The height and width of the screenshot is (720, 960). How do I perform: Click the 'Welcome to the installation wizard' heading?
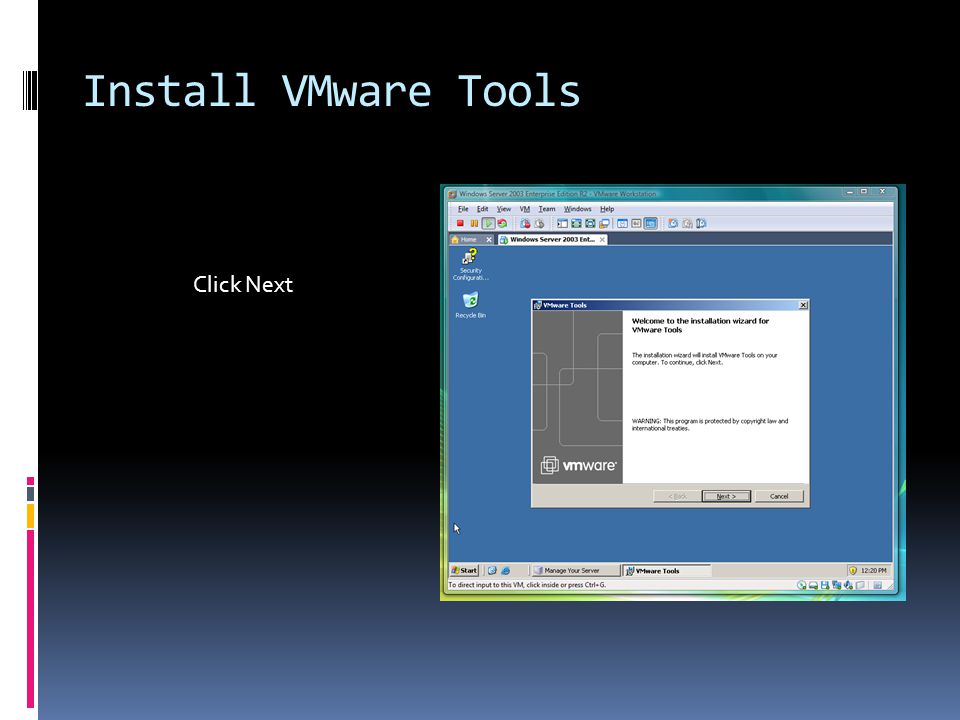coord(700,325)
